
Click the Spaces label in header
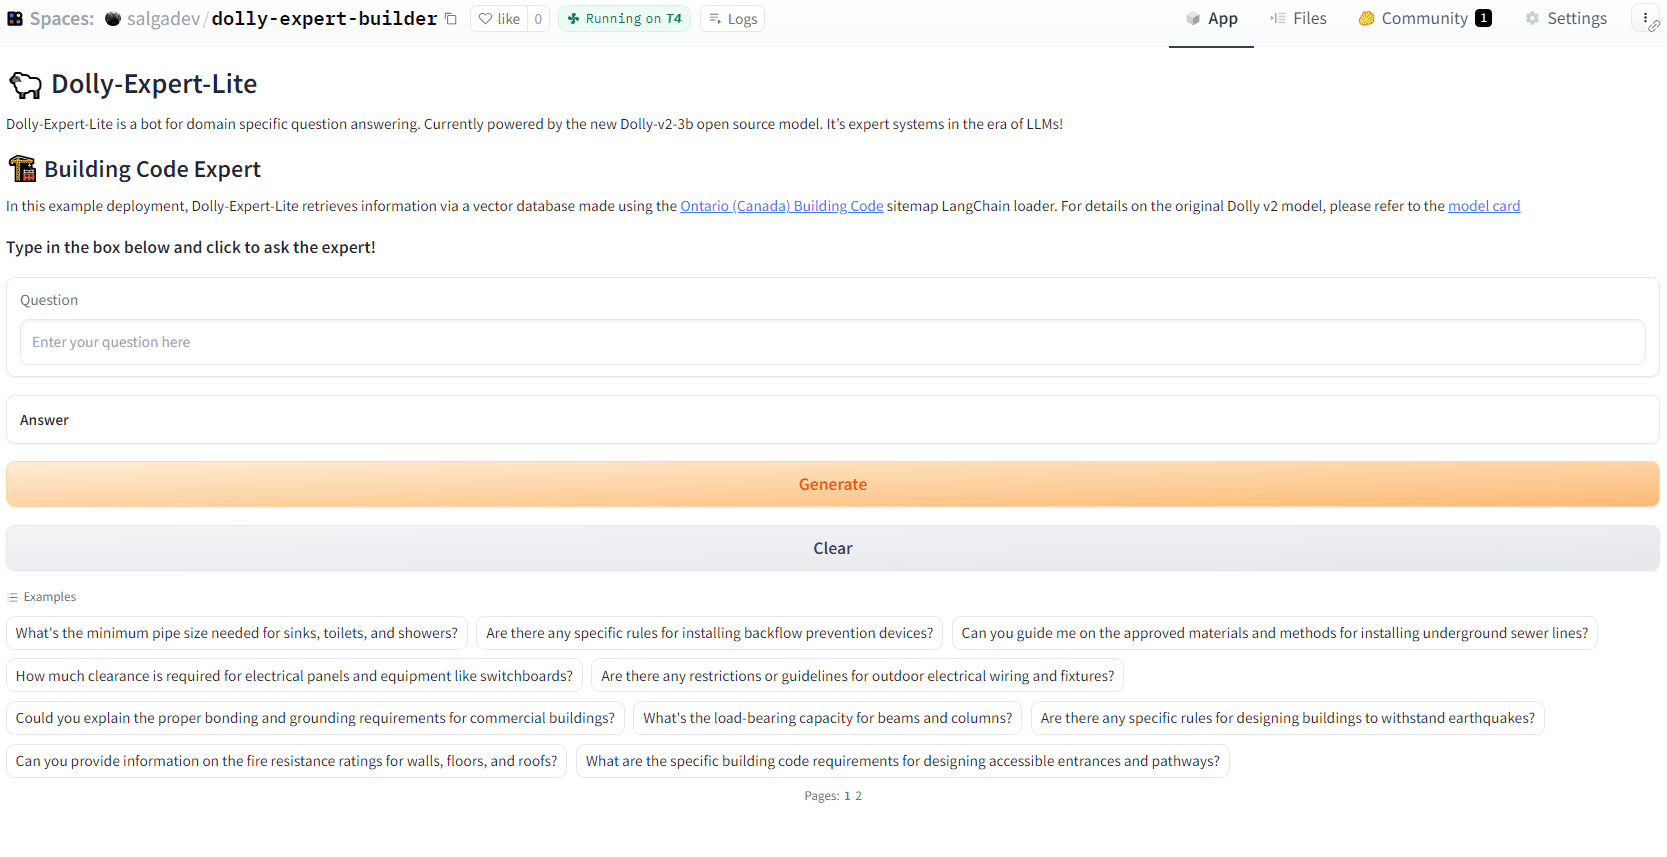tap(62, 19)
